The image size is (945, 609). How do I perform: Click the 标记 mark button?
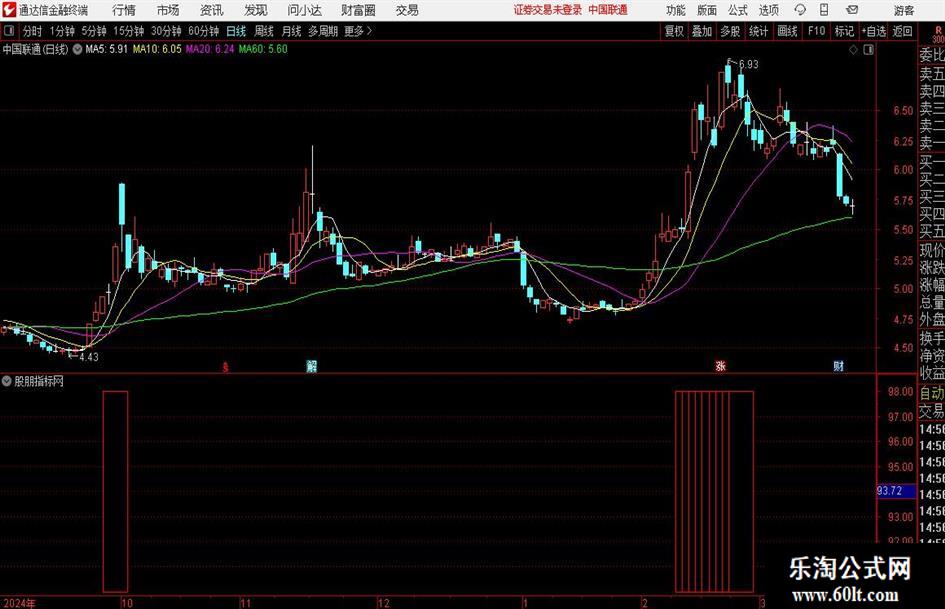[x=844, y=31]
